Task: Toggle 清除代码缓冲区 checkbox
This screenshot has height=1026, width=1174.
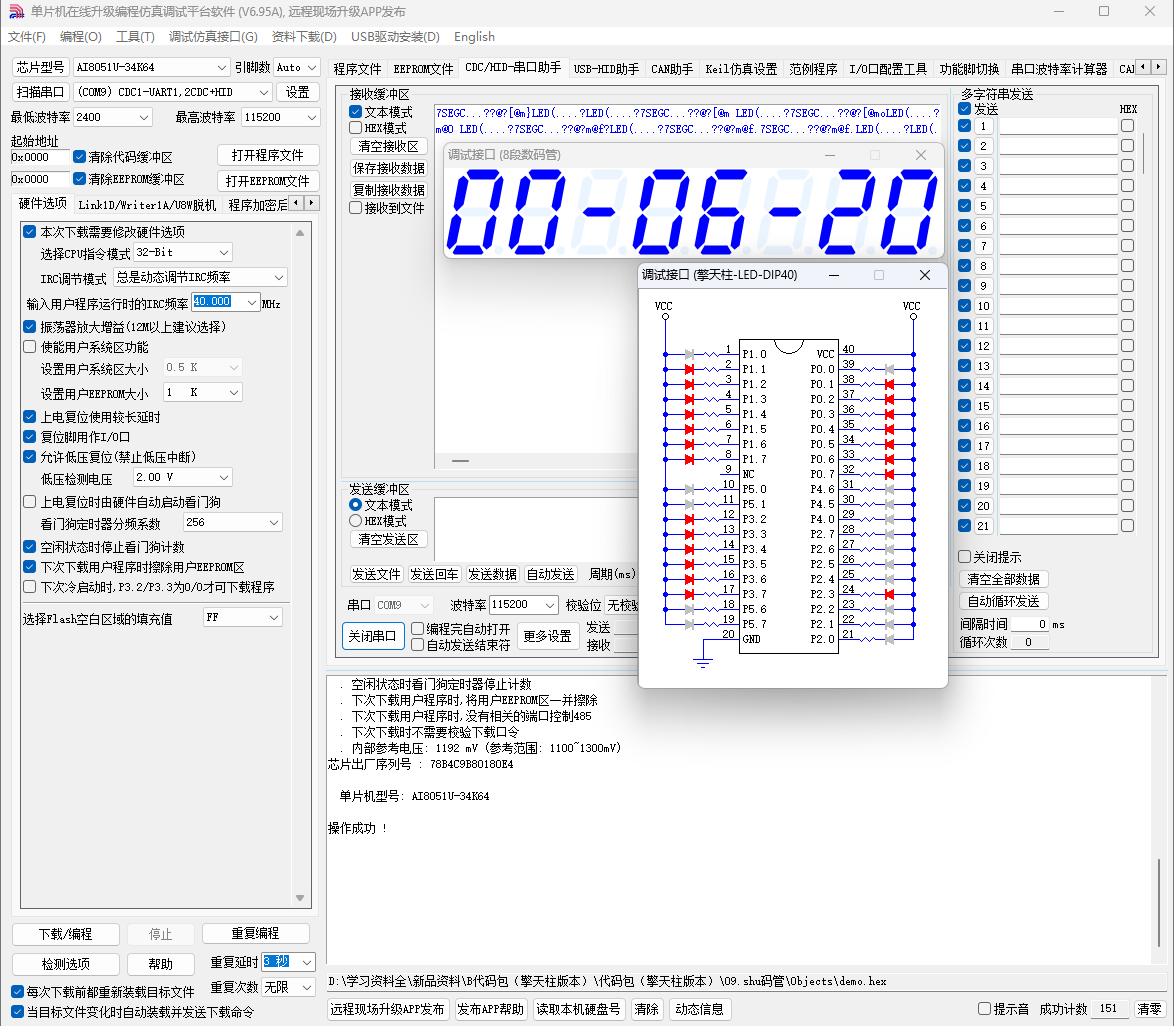Action: [79, 157]
